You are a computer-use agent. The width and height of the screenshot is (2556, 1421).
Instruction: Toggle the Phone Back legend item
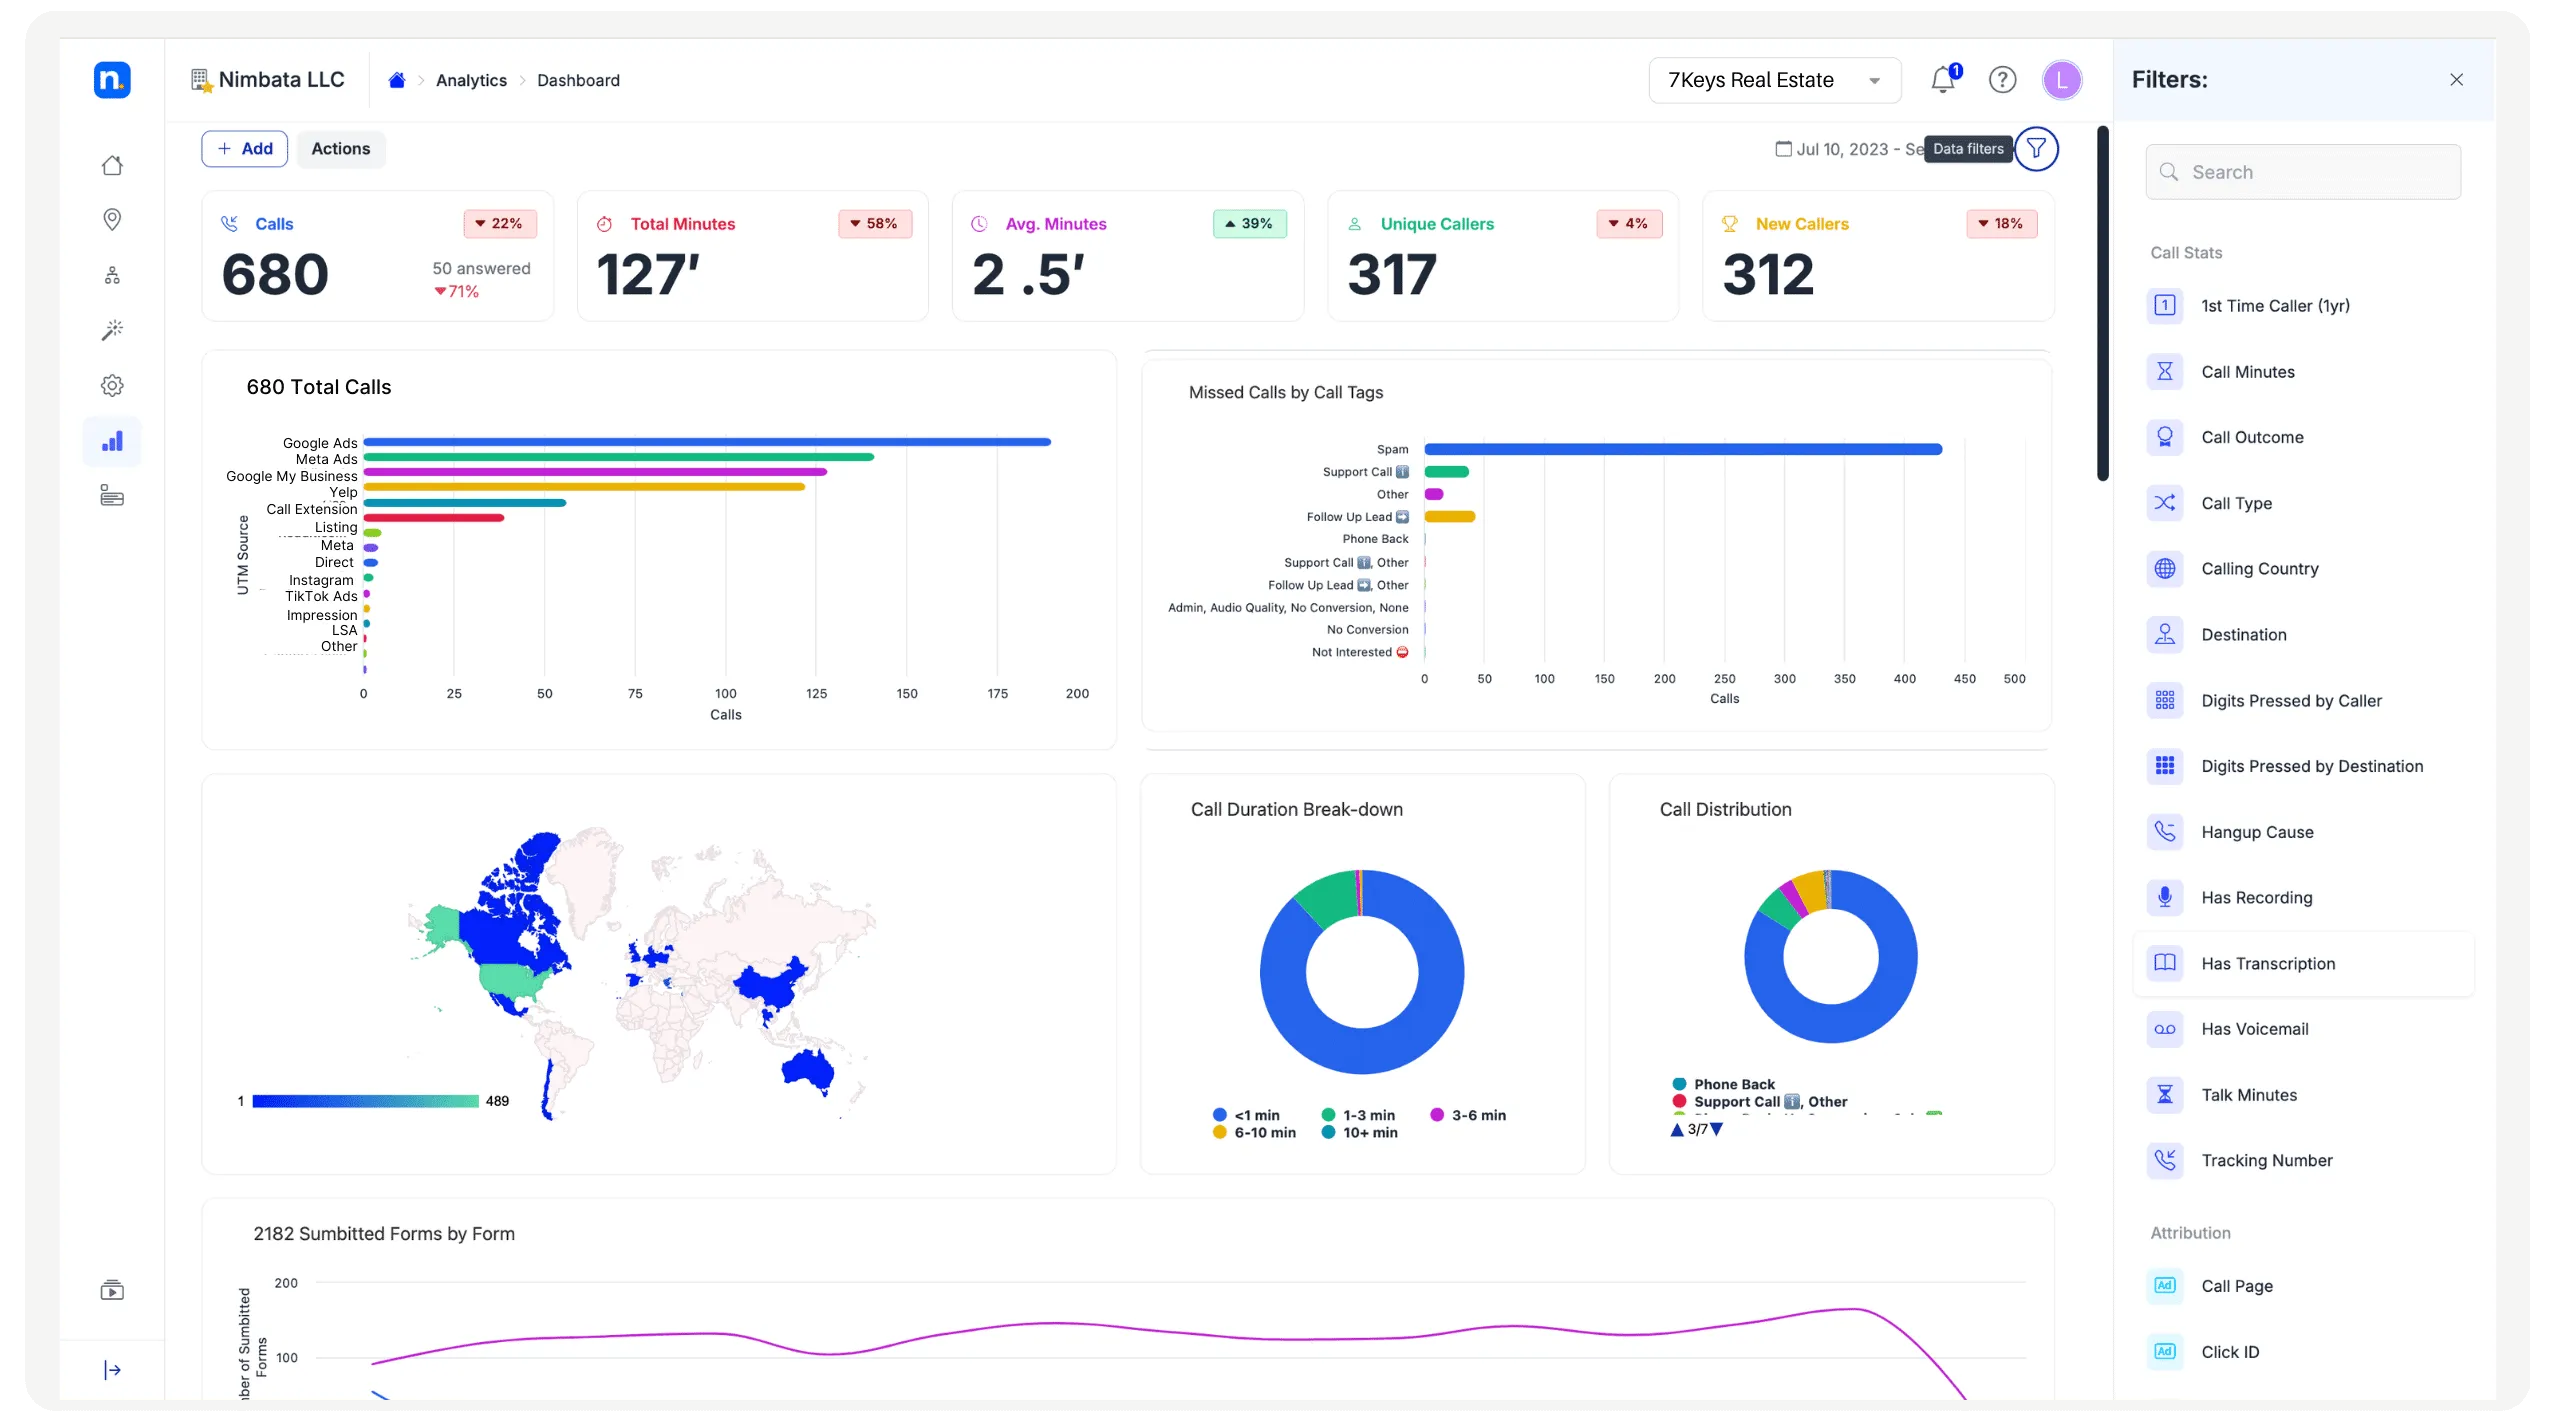[x=1724, y=1085]
